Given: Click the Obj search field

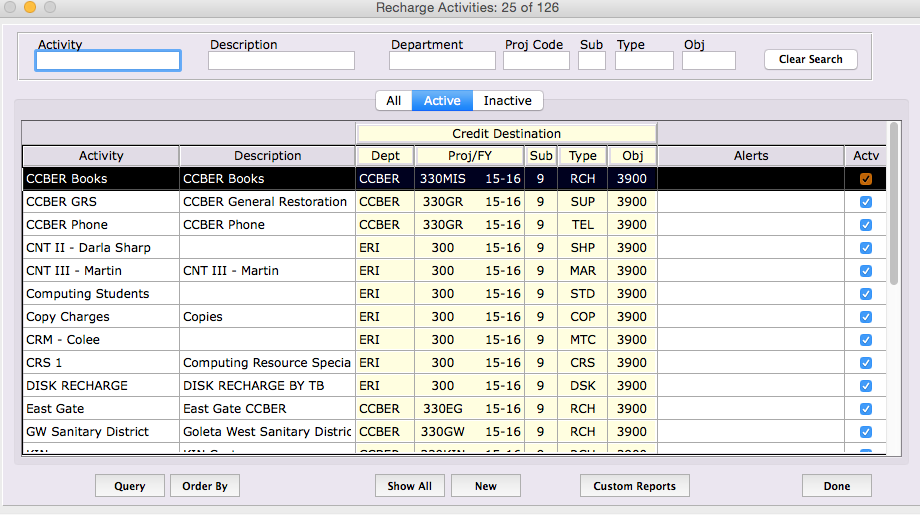Looking at the screenshot, I should [709, 60].
